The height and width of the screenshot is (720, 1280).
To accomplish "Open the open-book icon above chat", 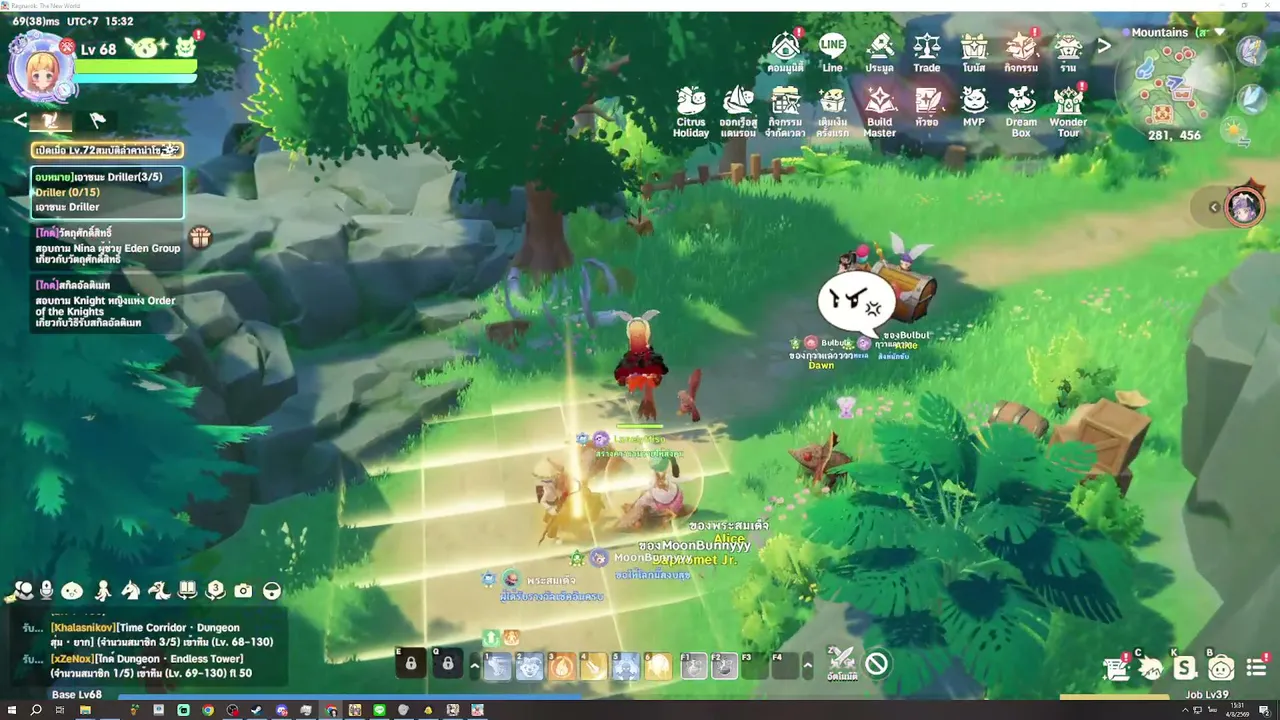I will click(x=187, y=590).
